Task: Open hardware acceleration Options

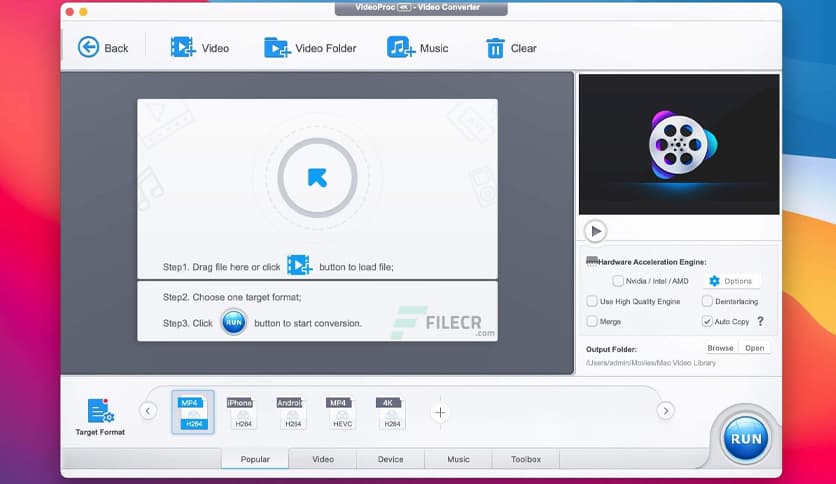Action: coord(732,281)
